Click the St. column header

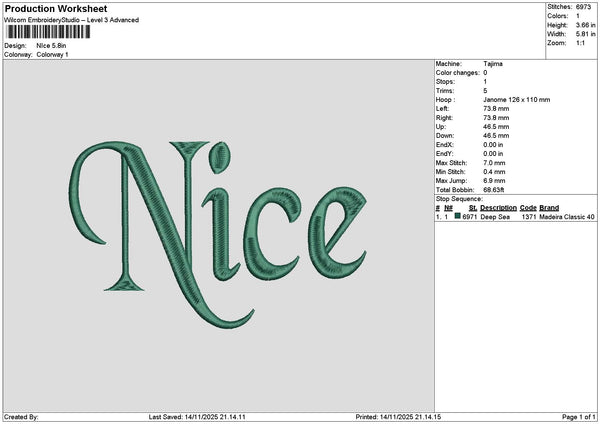[x=473, y=208]
